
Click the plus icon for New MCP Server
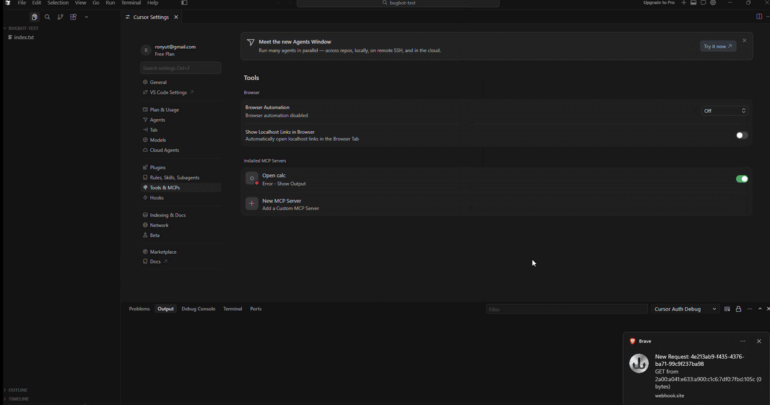click(251, 204)
